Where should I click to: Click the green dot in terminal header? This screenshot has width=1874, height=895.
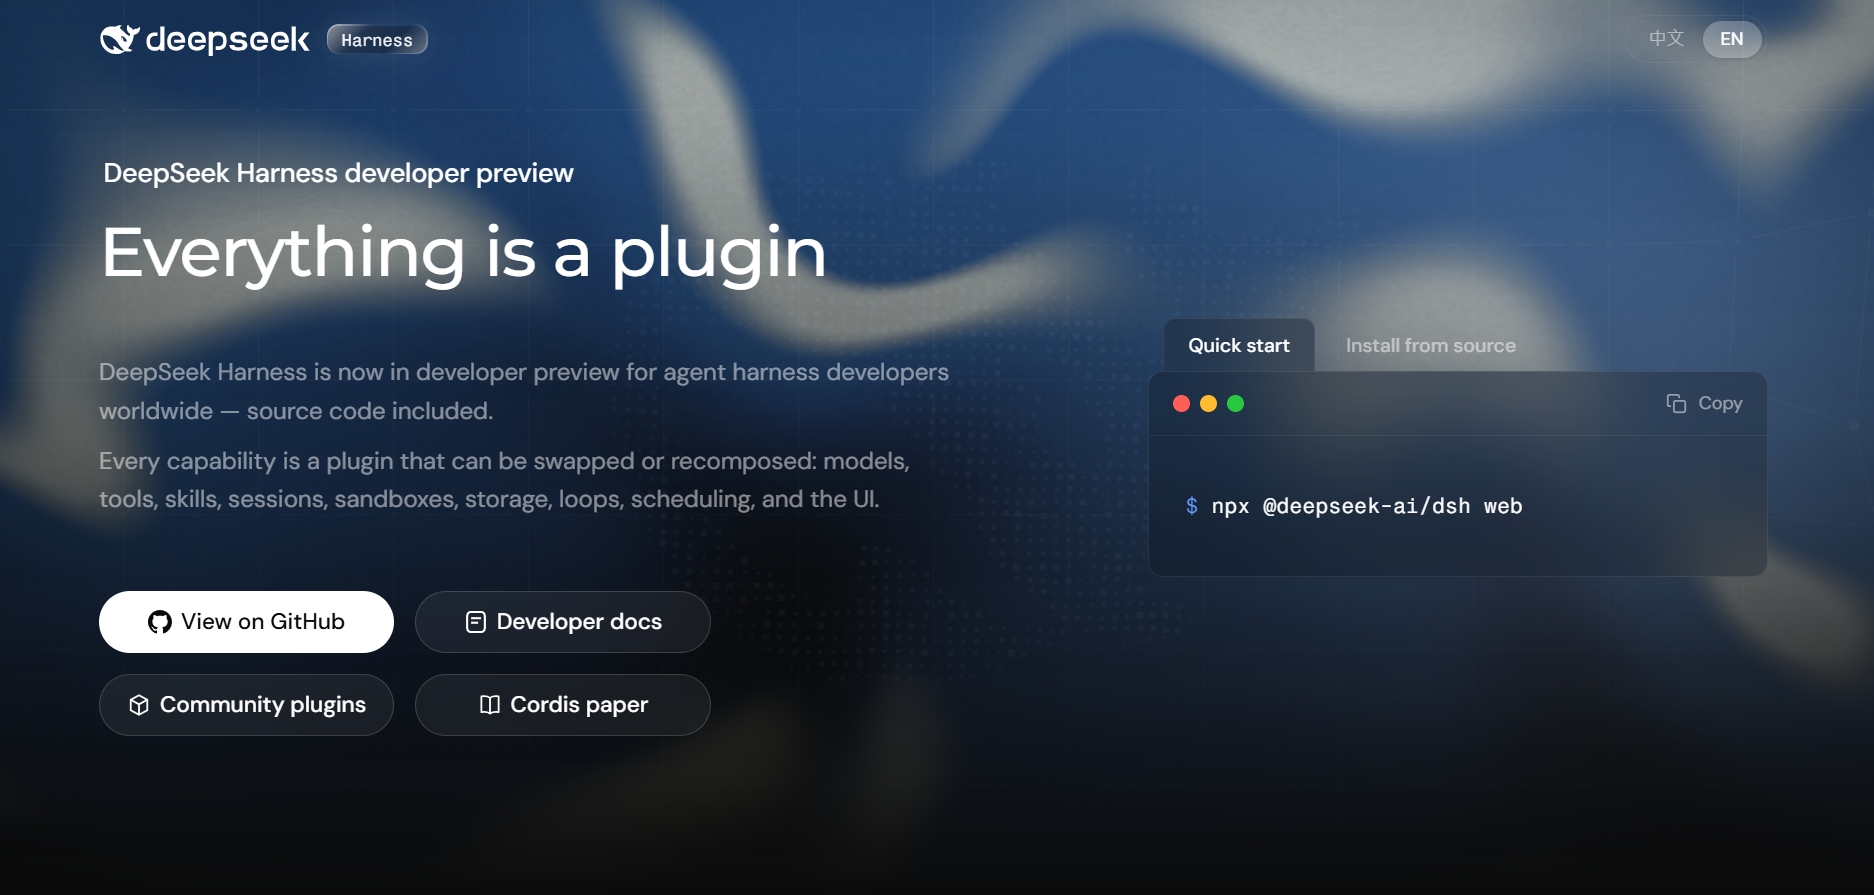pyautogui.click(x=1235, y=403)
